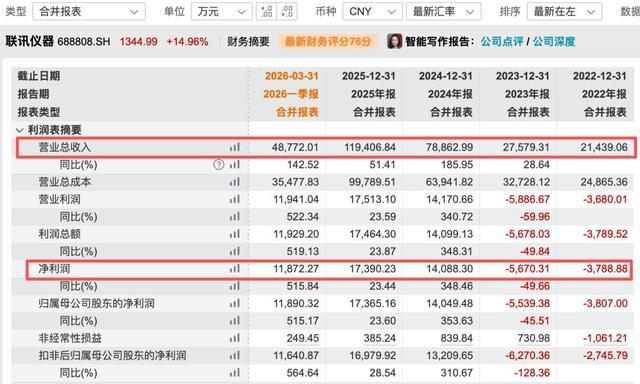Open chart icon for 营业利润 同比(%) row

click(235, 216)
